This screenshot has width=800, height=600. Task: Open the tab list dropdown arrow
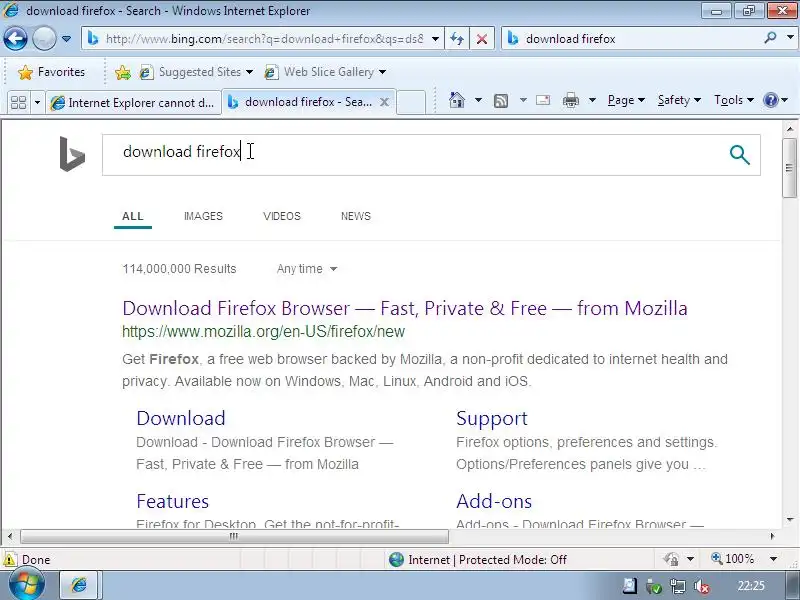tap(37, 103)
